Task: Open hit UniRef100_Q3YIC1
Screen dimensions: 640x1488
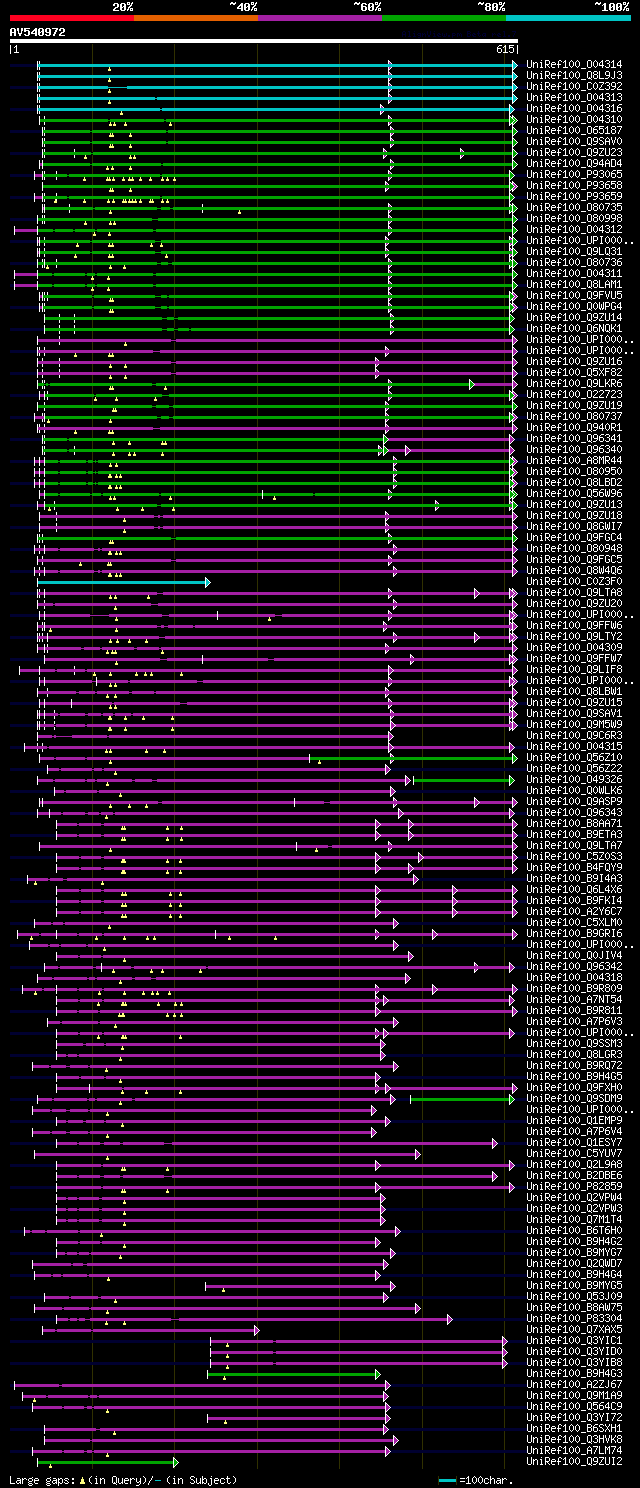Action: coord(574,1341)
